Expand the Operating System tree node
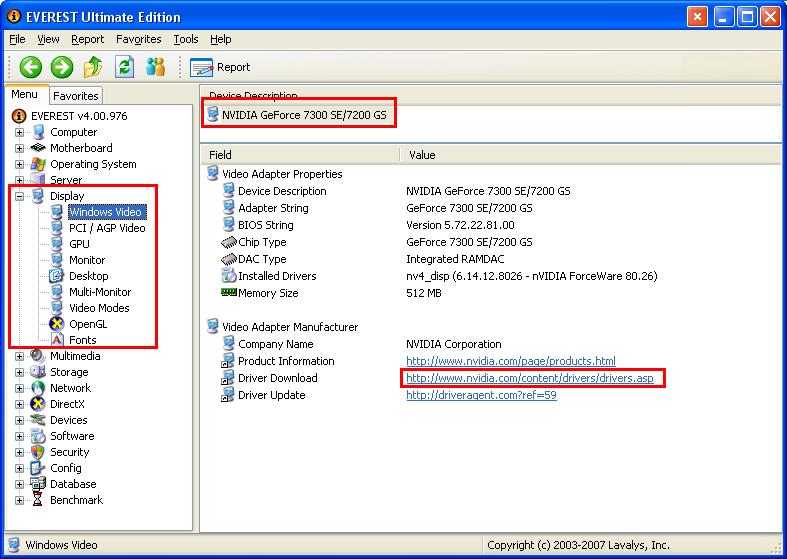Screen dimensions: 787x559 coord(19,165)
